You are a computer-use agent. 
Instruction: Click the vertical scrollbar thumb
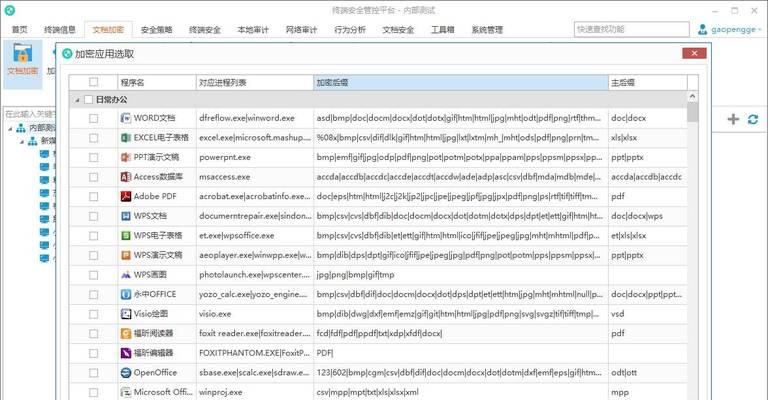(693, 112)
